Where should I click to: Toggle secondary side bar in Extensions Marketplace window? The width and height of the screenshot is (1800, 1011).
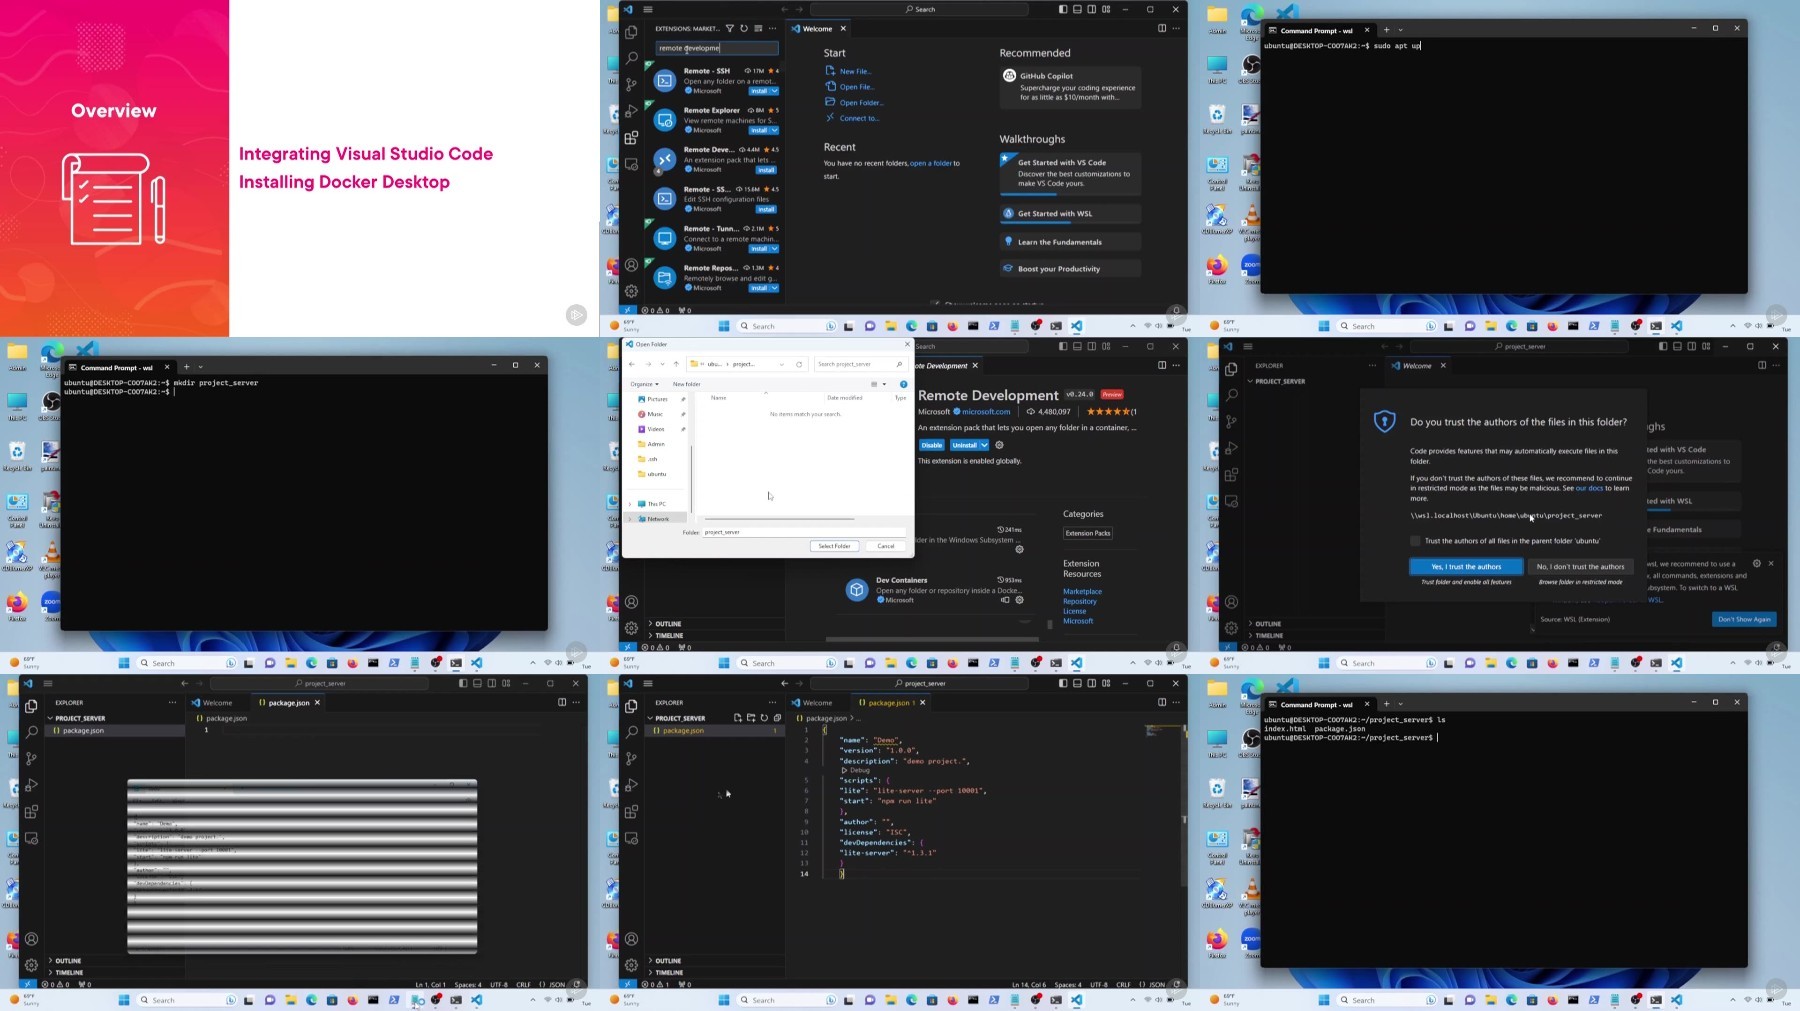(1091, 9)
